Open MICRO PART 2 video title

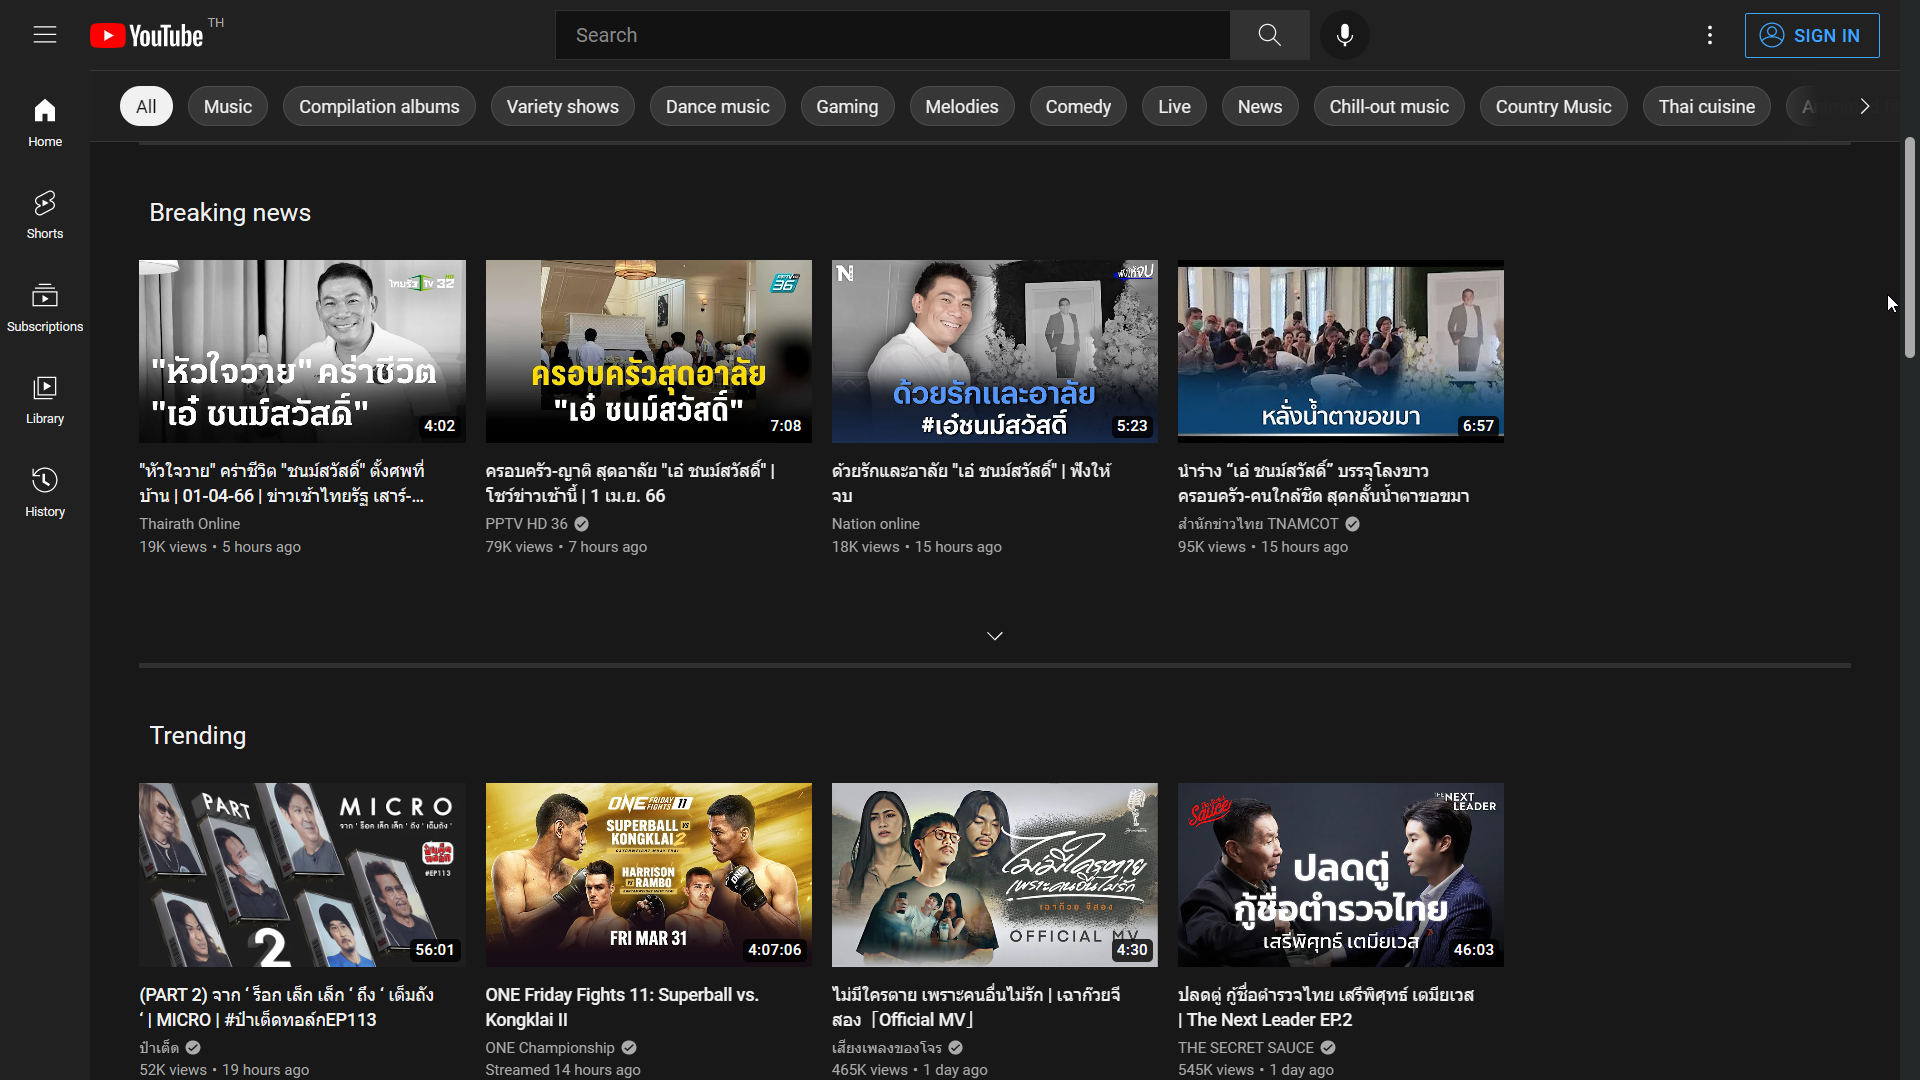(286, 1007)
